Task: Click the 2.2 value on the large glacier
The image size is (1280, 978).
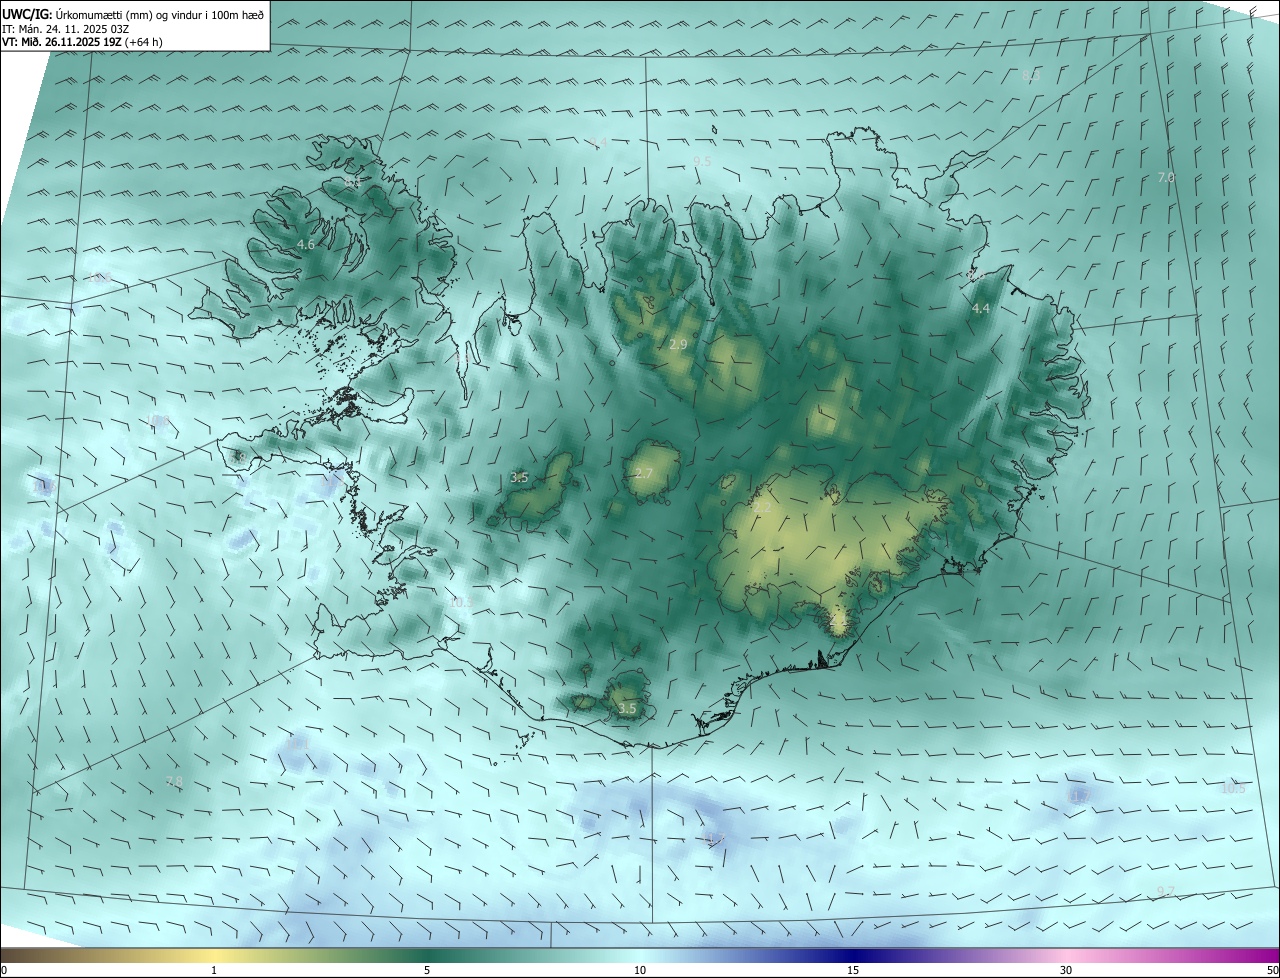Action: click(x=762, y=509)
